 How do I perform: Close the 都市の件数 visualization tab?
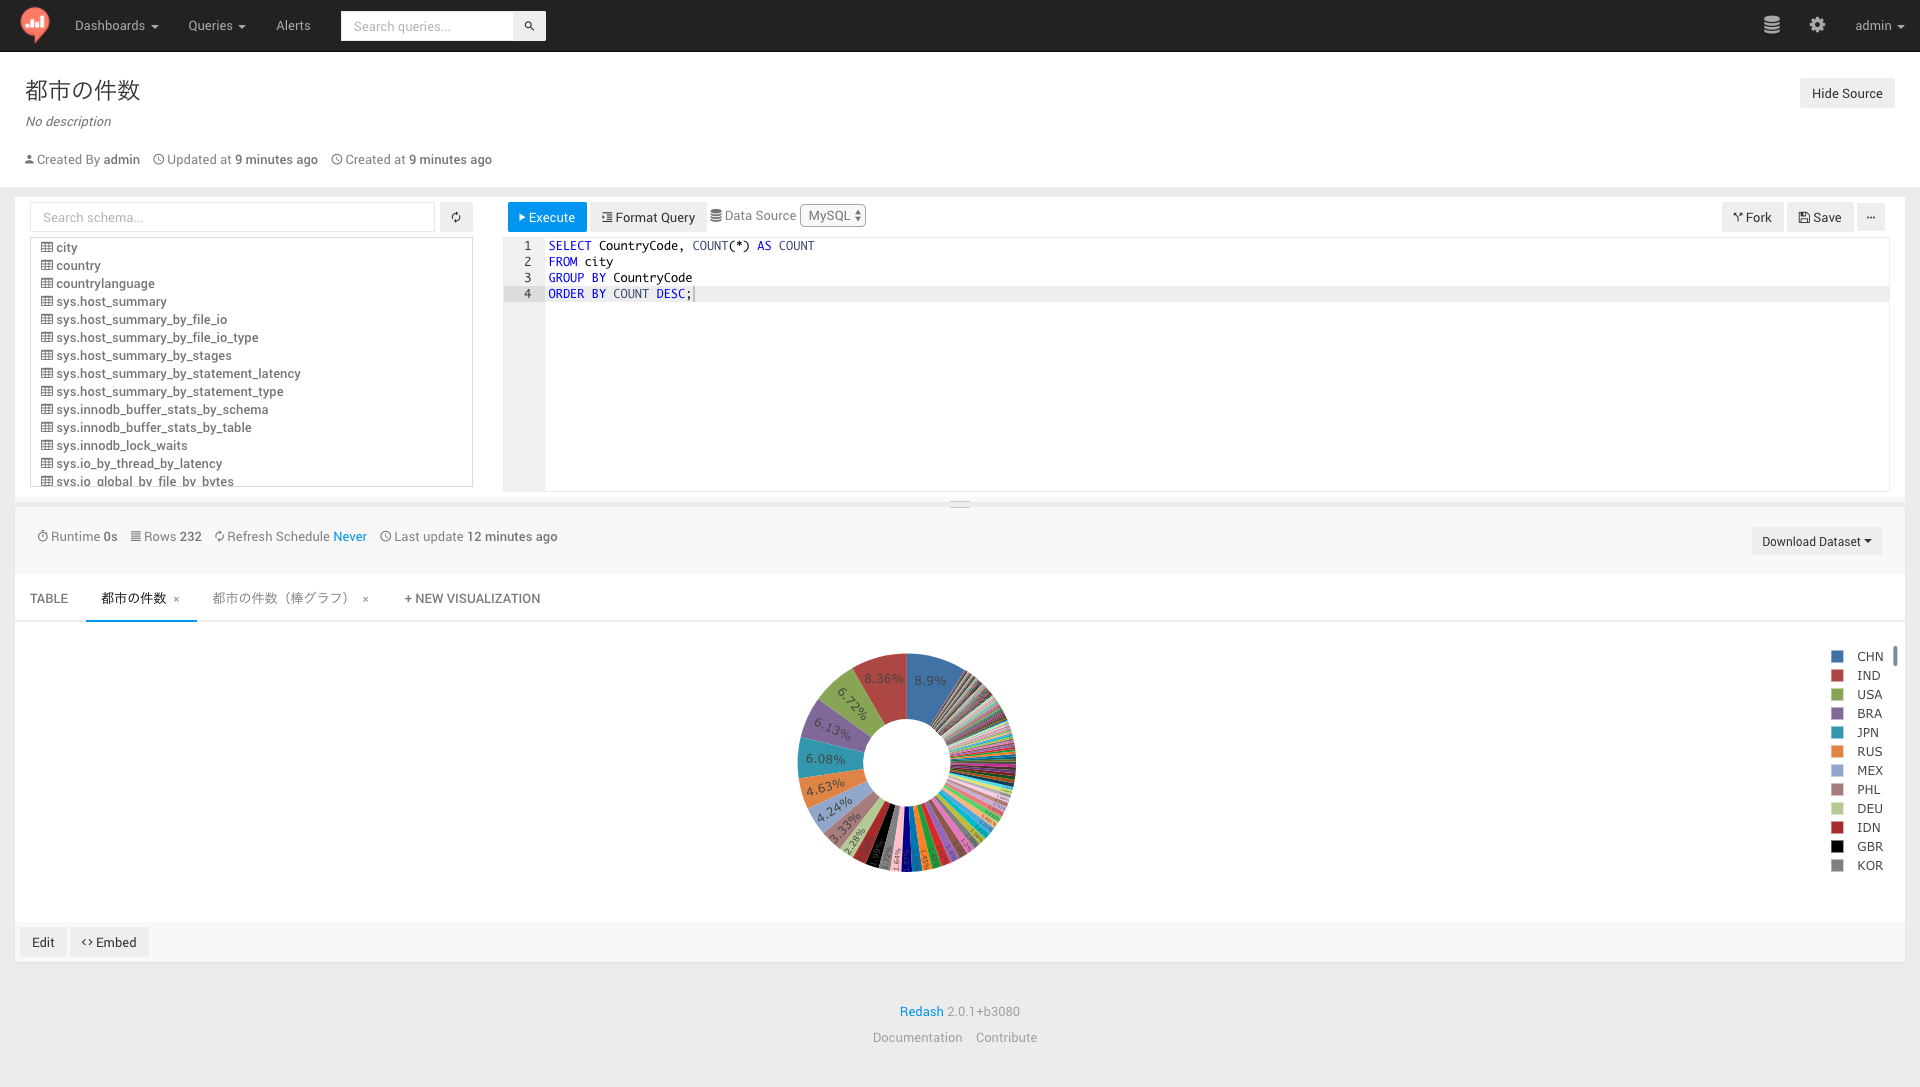pyautogui.click(x=177, y=600)
